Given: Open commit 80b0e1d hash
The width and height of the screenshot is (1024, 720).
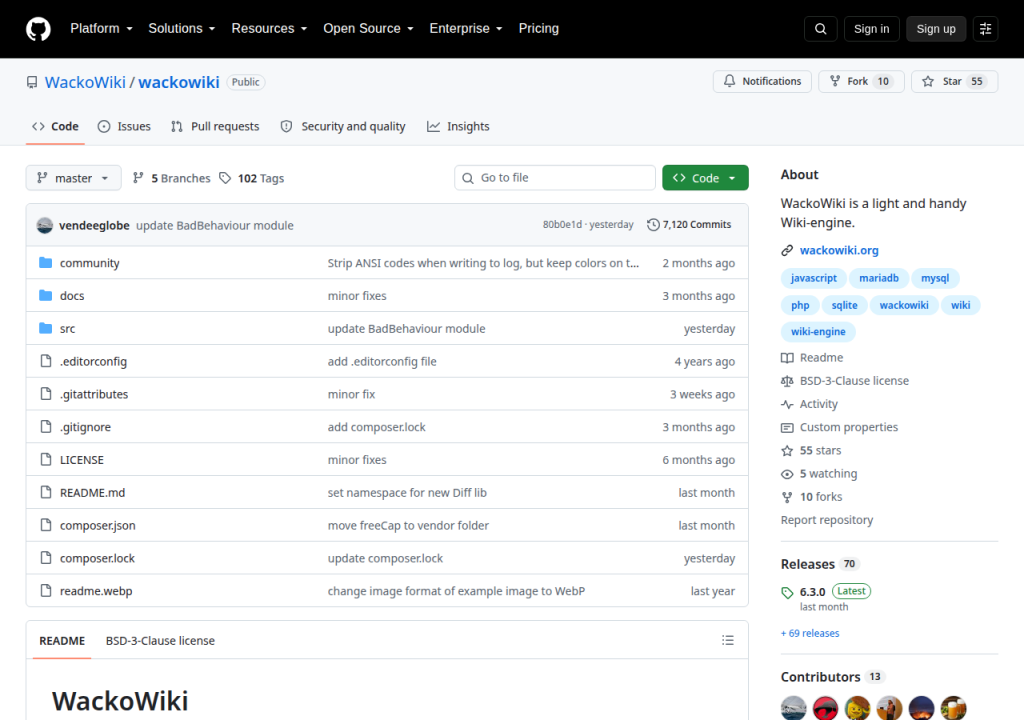Looking at the screenshot, I should 562,225.
